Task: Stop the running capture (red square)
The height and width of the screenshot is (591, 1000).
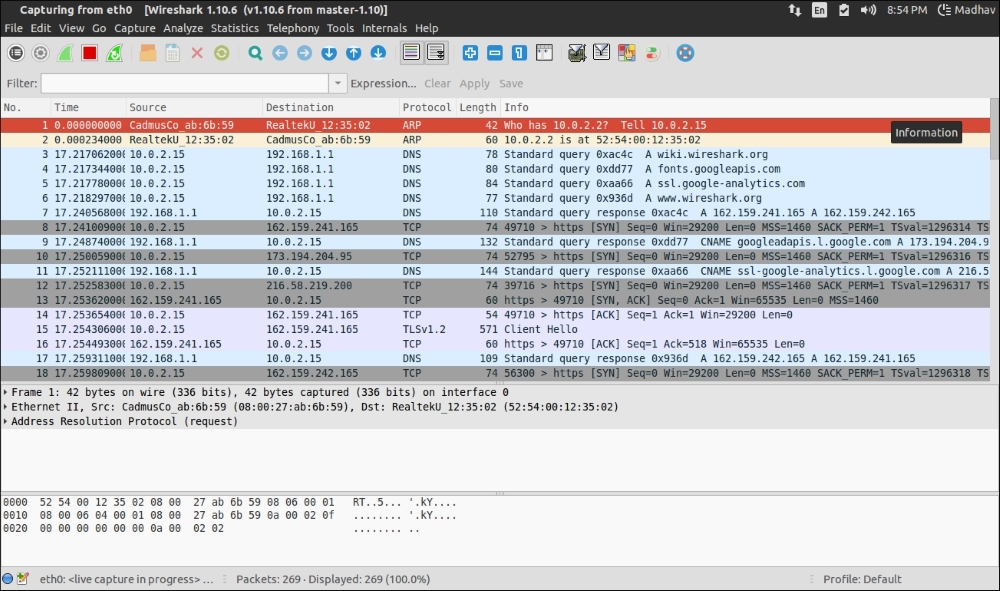Action: pyautogui.click(x=89, y=53)
